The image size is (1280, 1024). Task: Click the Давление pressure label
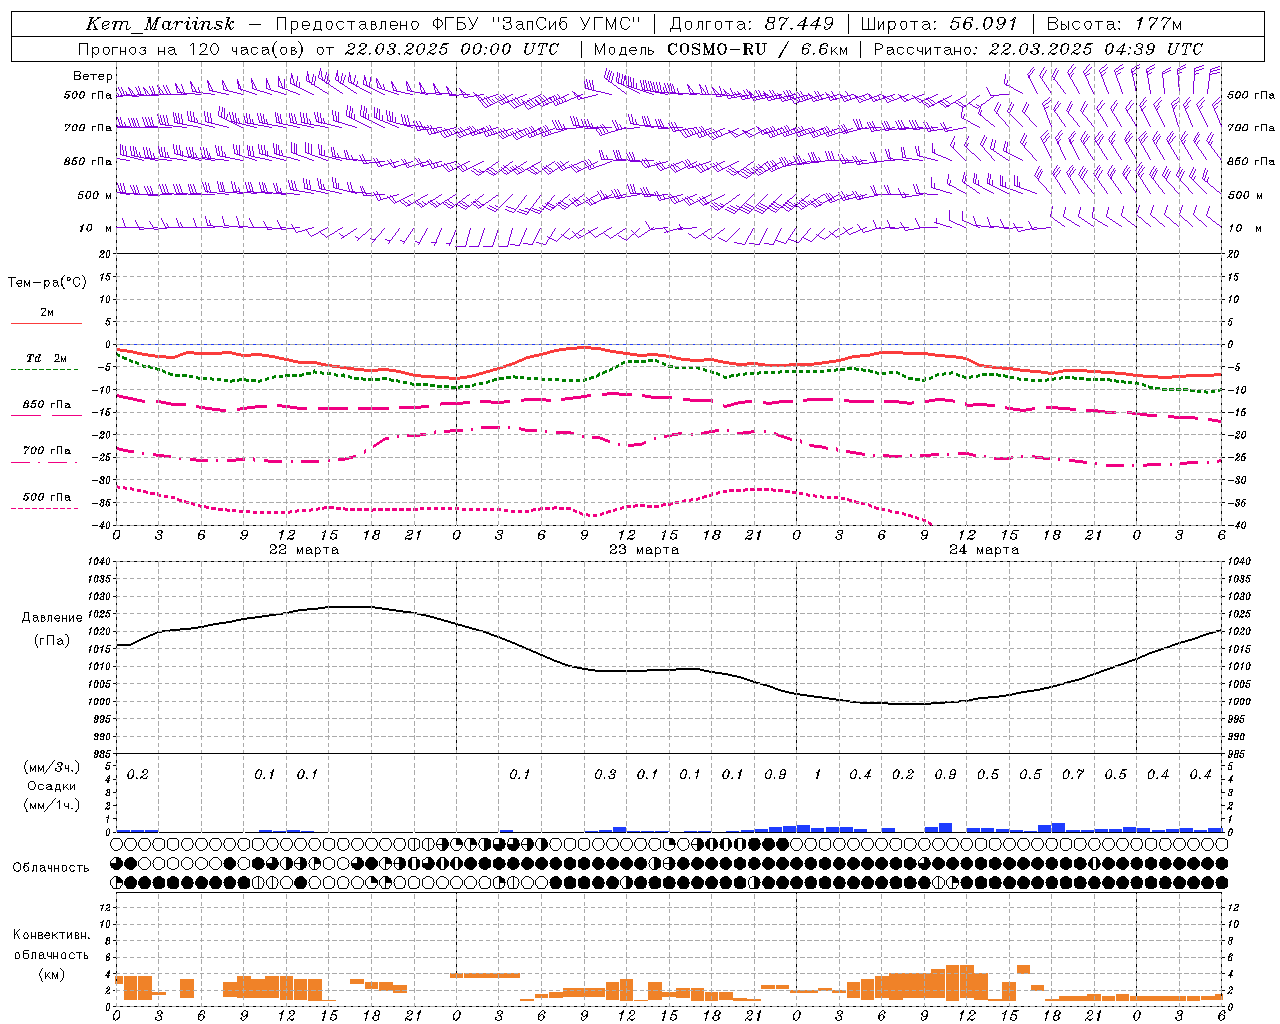point(52,618)
